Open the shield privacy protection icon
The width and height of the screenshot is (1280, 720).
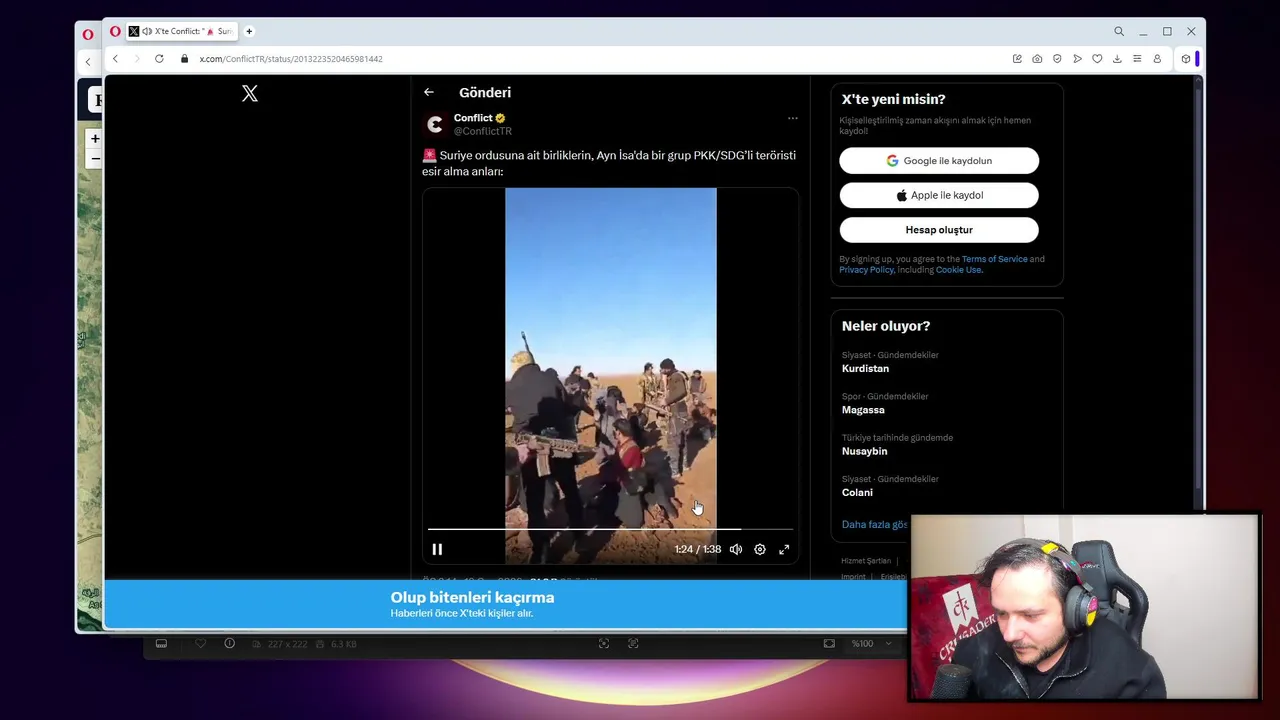(x=1057, y=59)
